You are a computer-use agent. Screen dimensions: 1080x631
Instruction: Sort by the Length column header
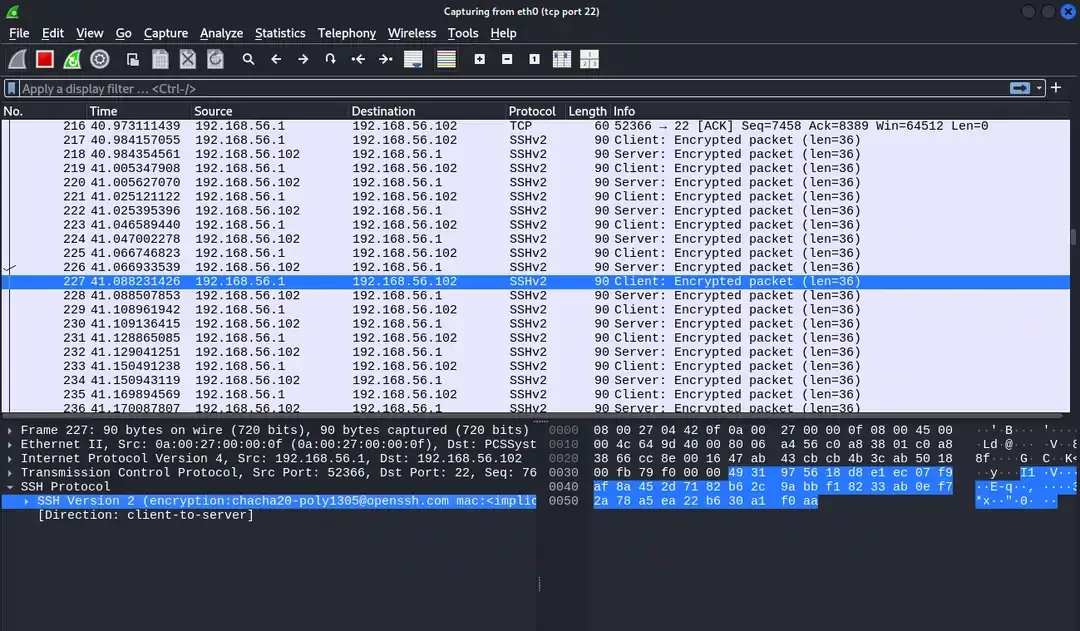click(588, 111)
